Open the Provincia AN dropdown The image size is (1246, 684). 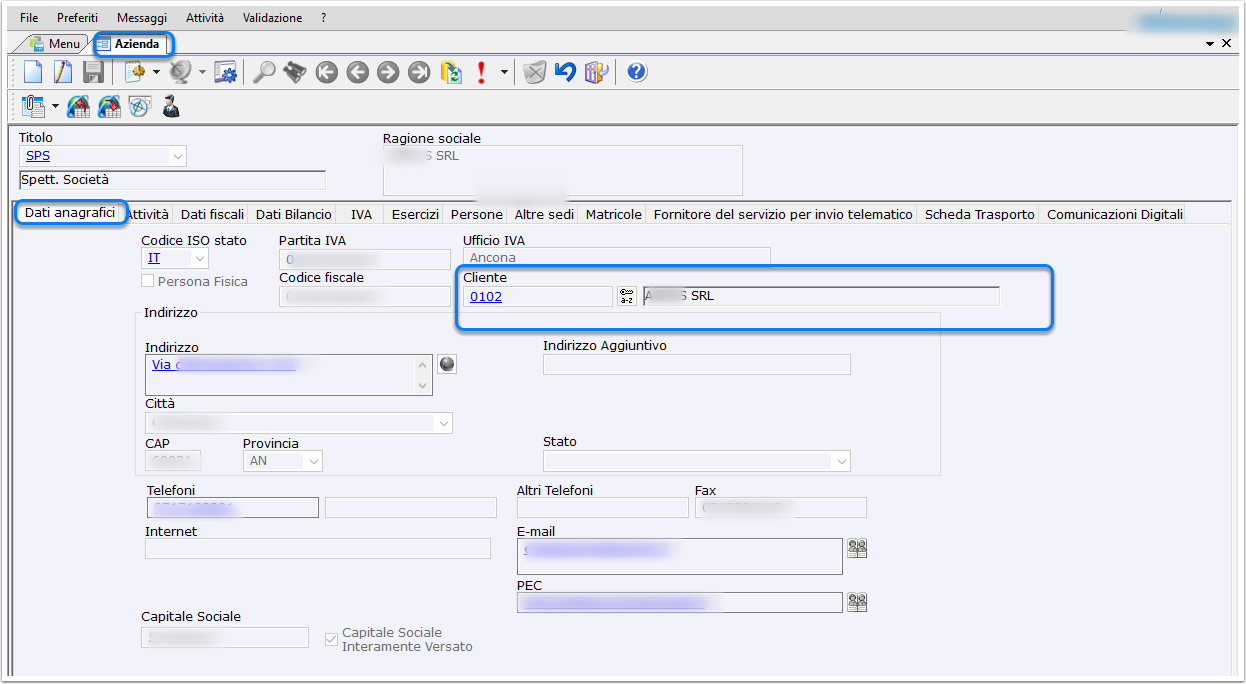coord(314,461)
